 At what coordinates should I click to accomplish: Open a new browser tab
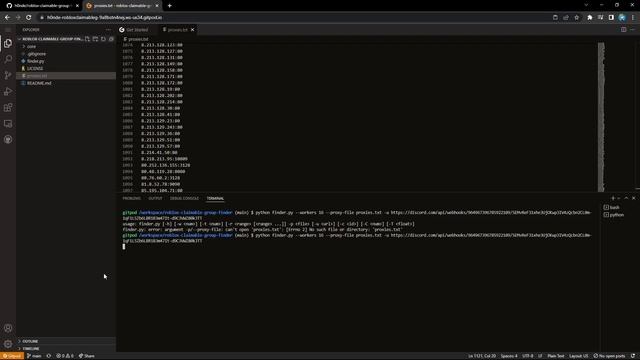tap(169, 6)
